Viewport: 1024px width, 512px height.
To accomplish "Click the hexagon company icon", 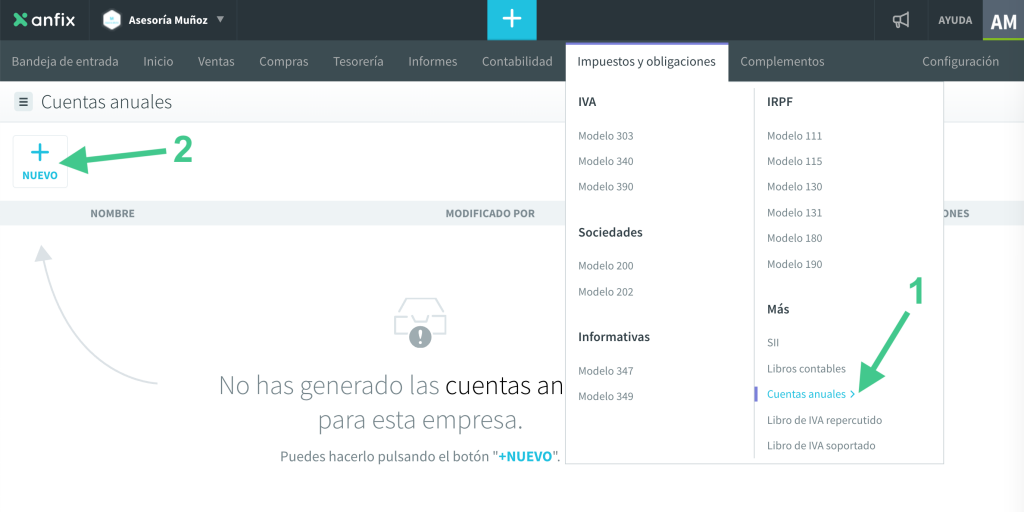I will click(112, 20).
